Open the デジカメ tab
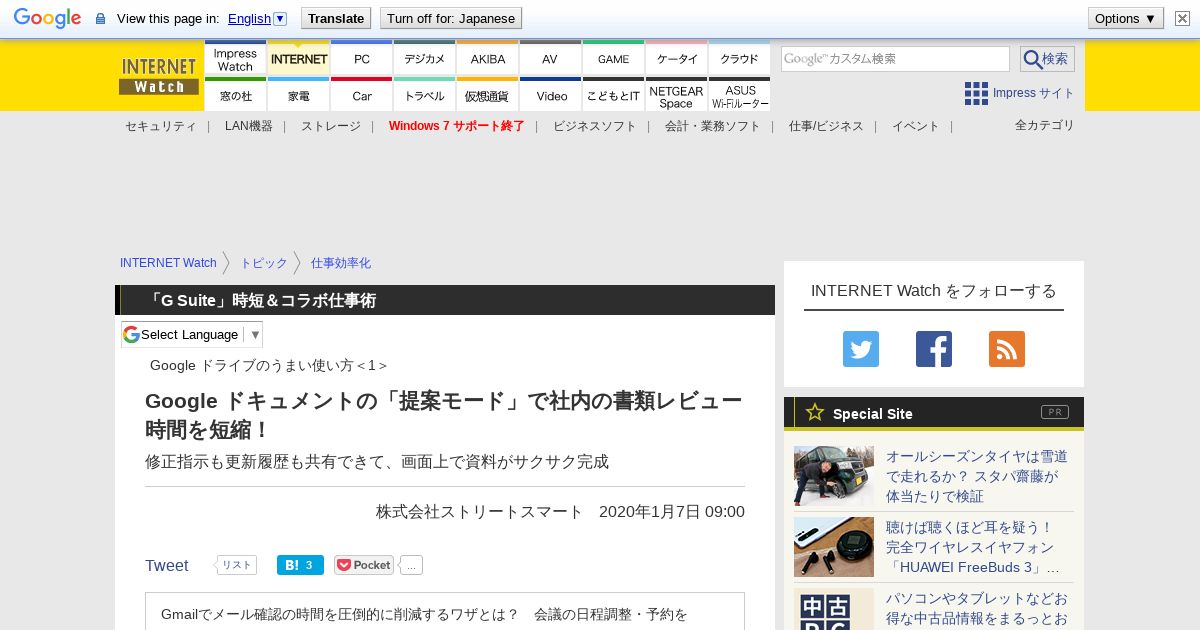Viewport: 1200px width, 630px height. point(424,59)
